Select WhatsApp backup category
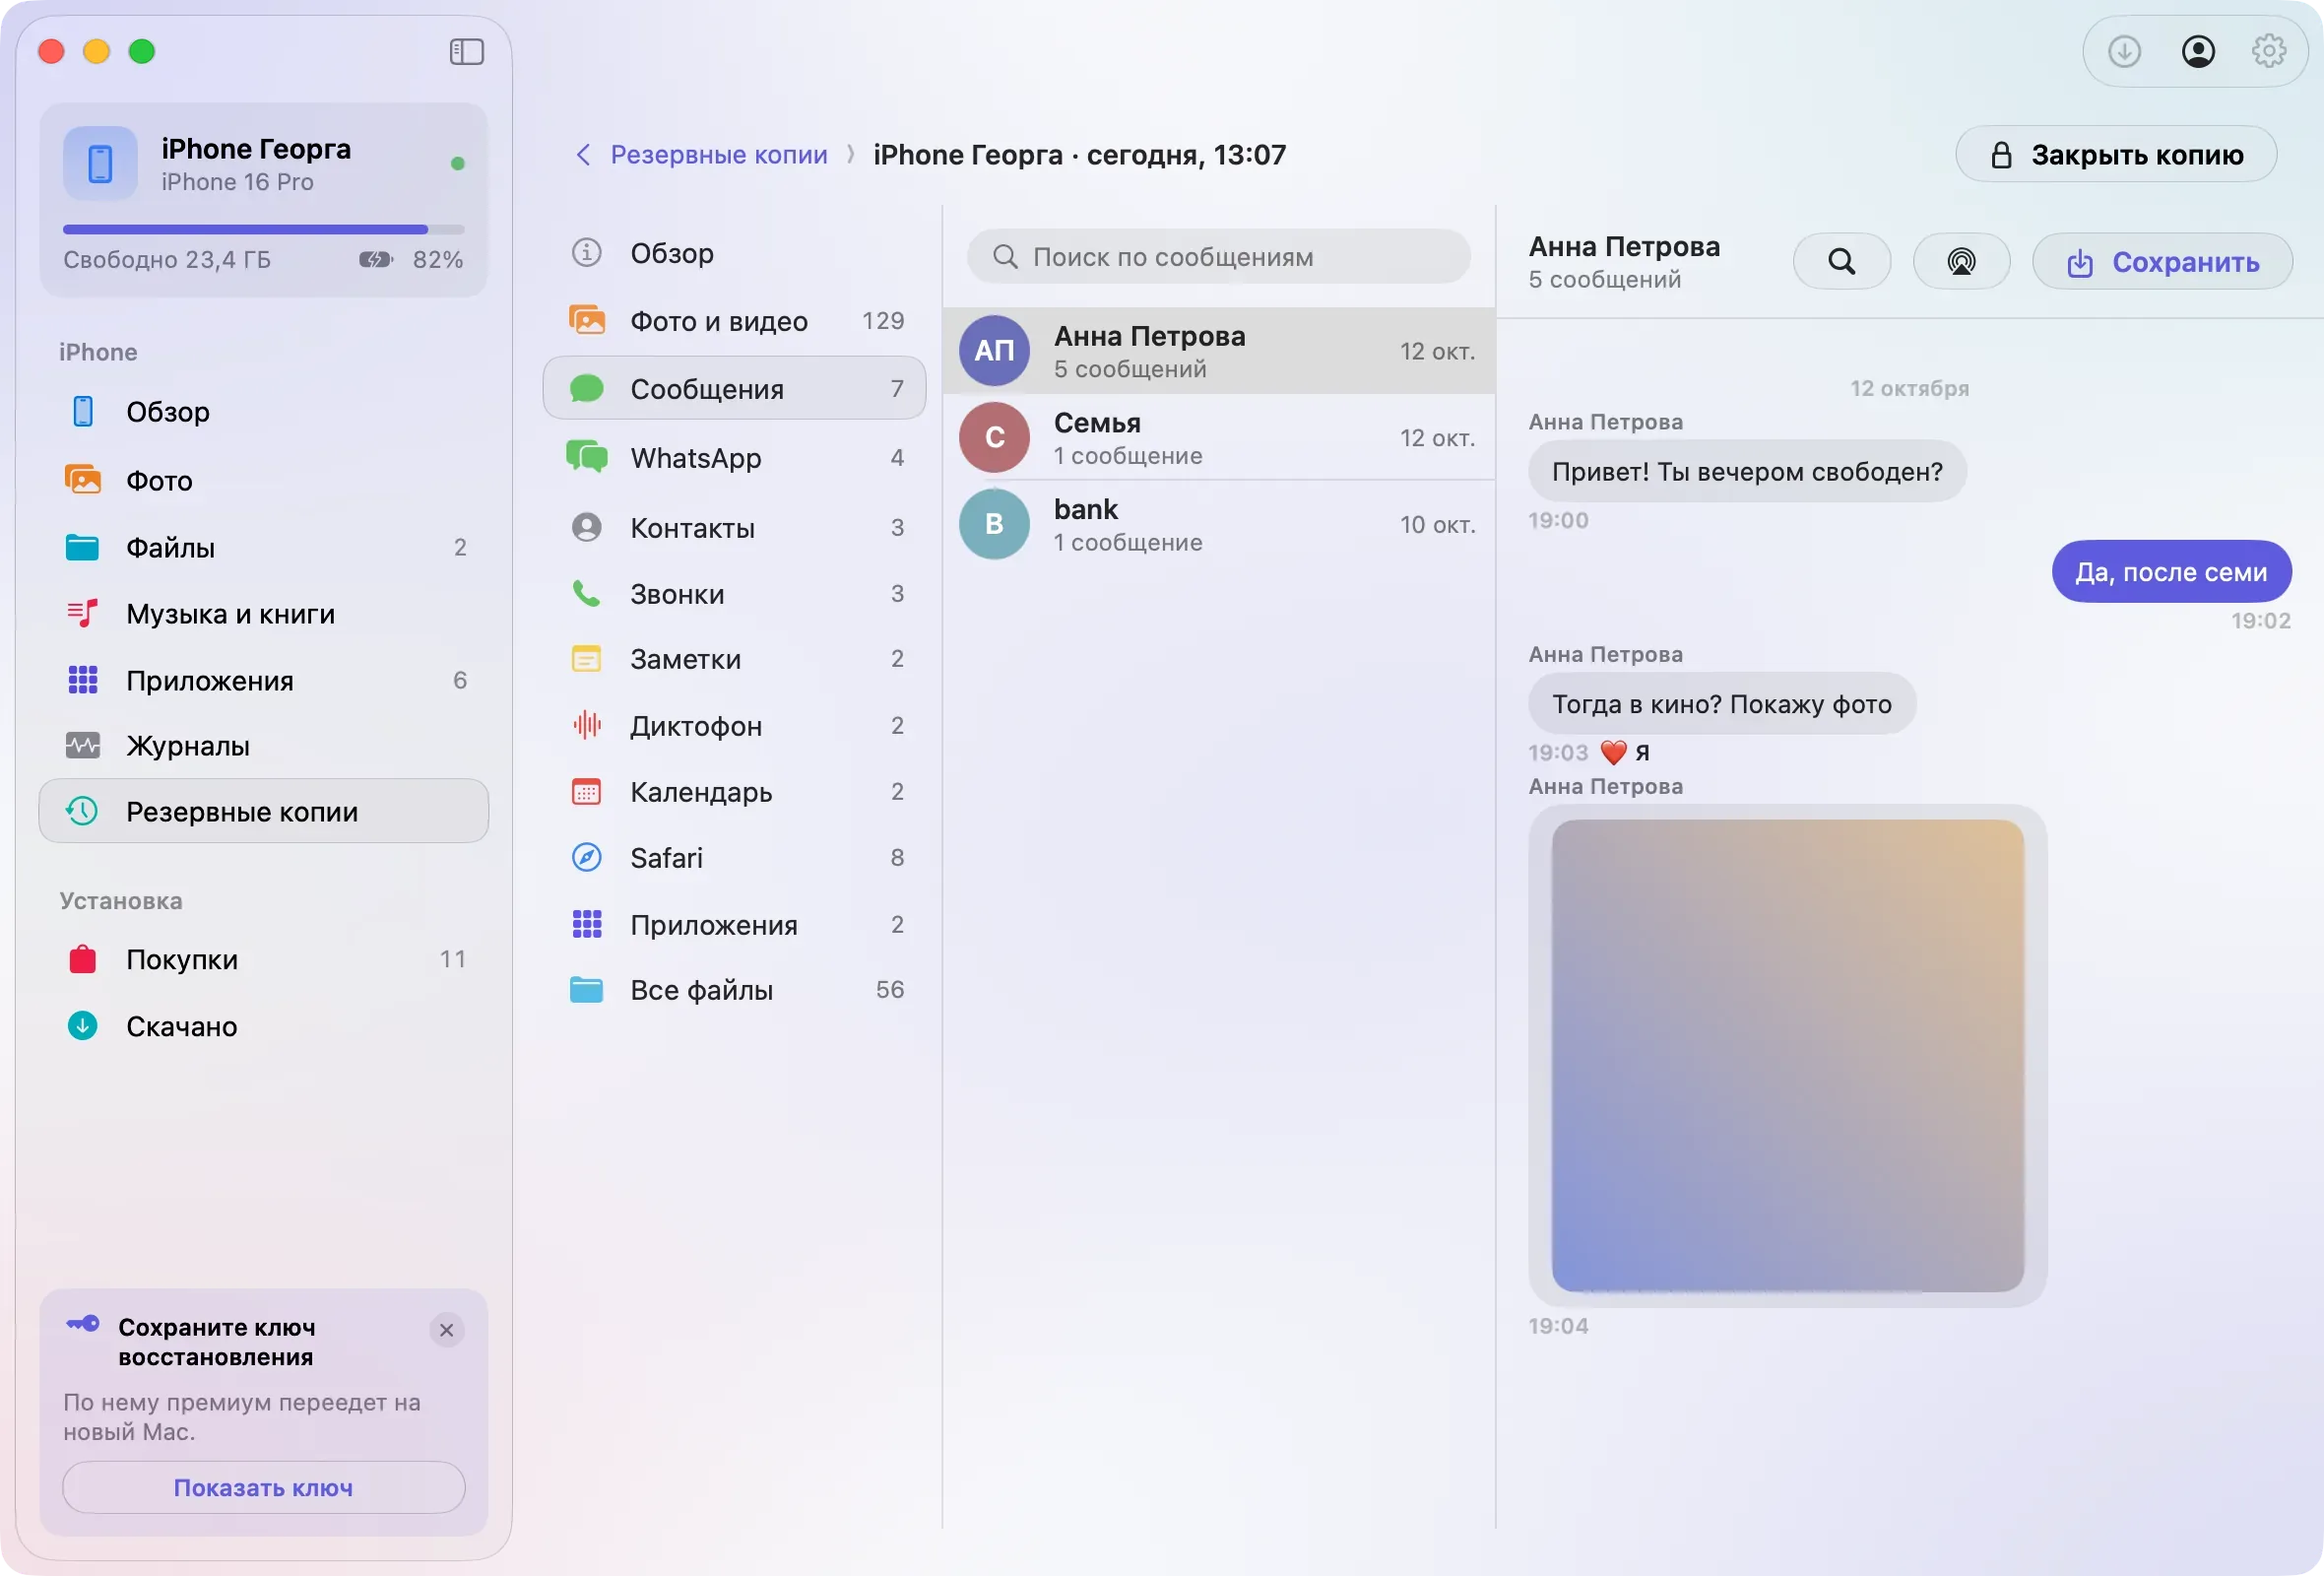The height and width of the screenshot is (1576, 2324). tap(734, 458)
